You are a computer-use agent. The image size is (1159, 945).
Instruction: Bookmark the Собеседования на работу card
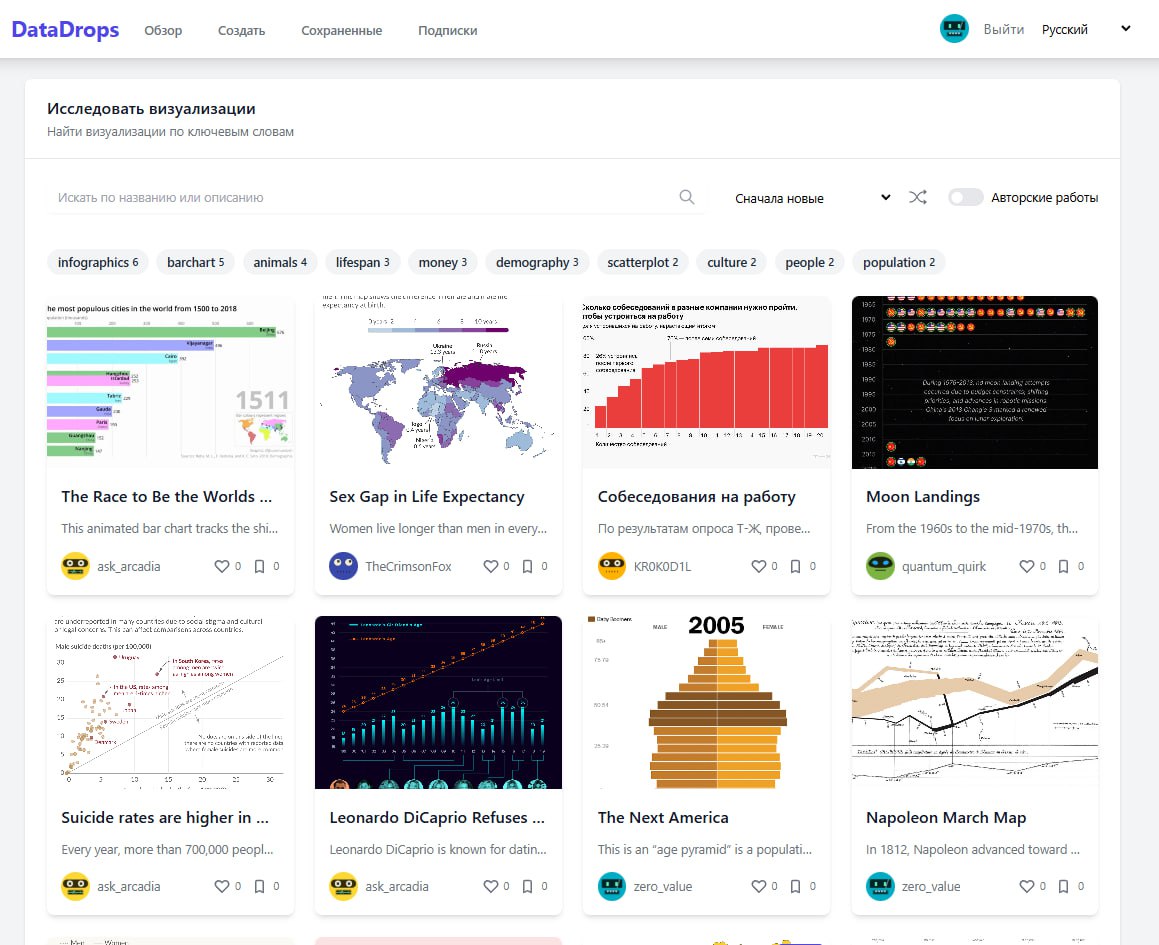point(797,565)
